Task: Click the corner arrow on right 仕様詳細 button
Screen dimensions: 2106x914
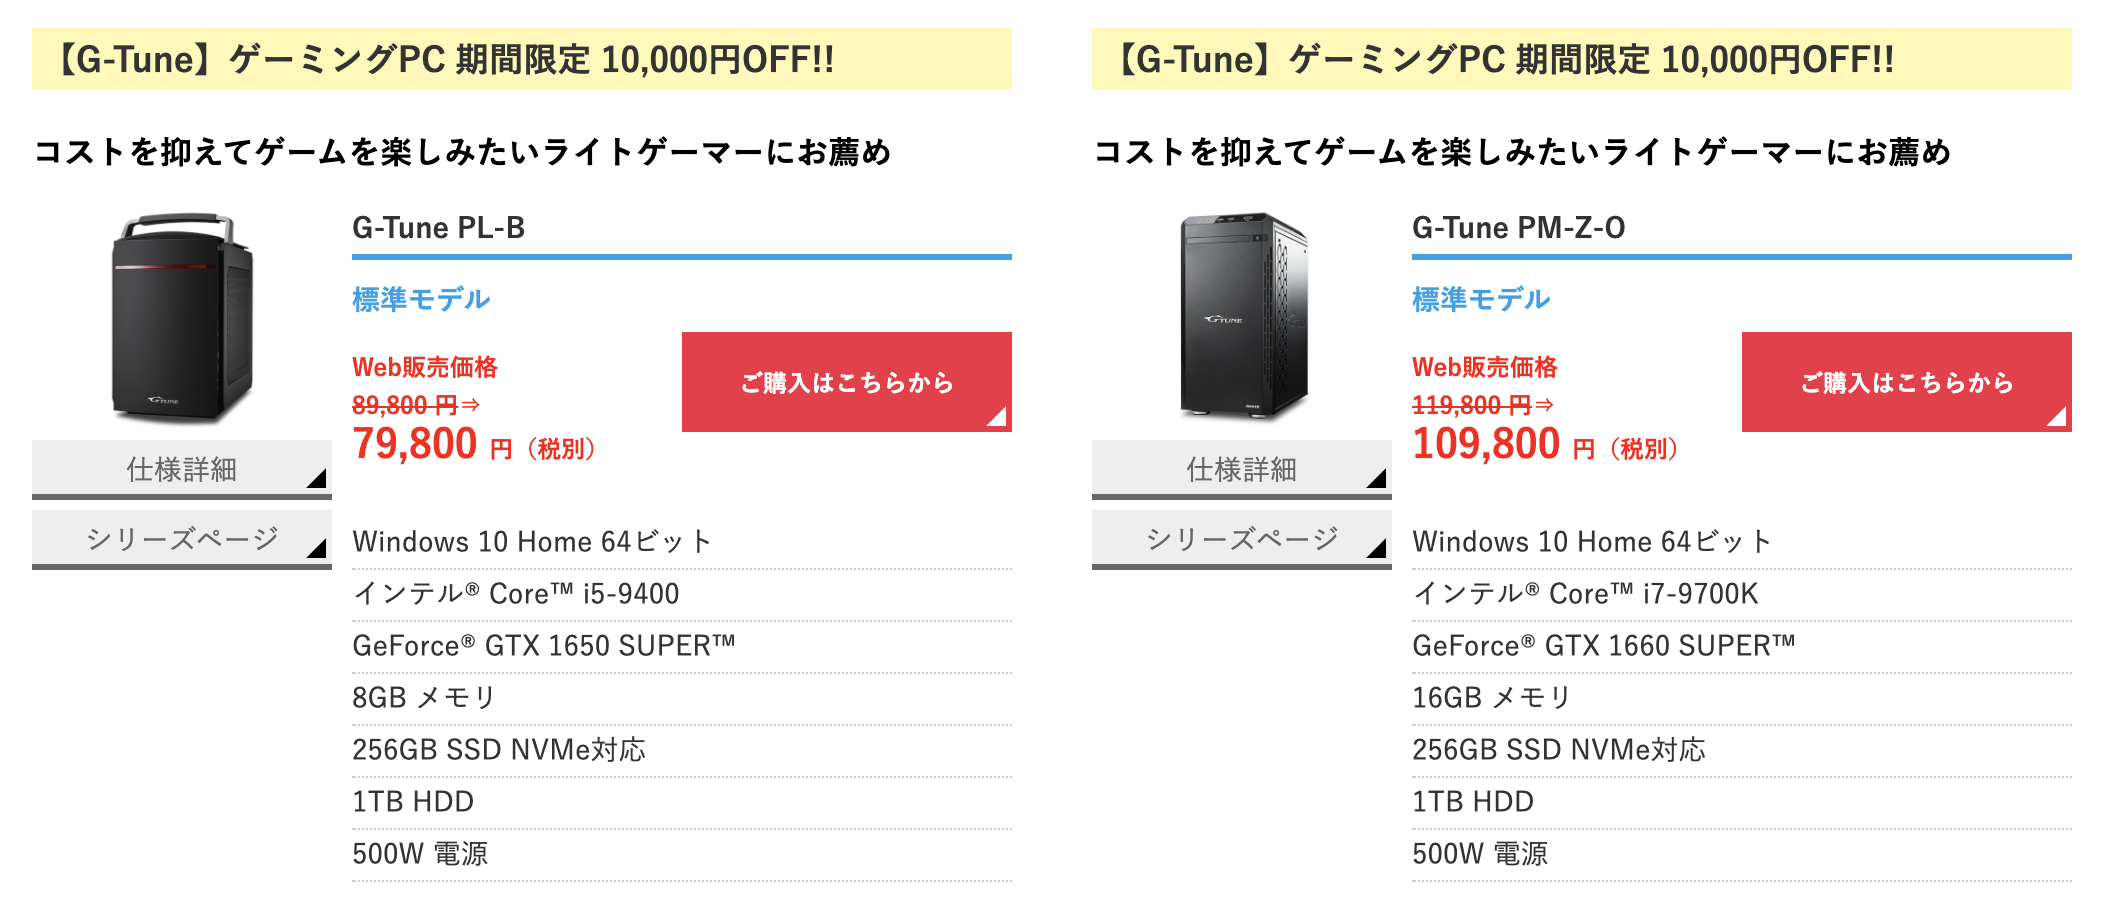Action: (1378, 478)
